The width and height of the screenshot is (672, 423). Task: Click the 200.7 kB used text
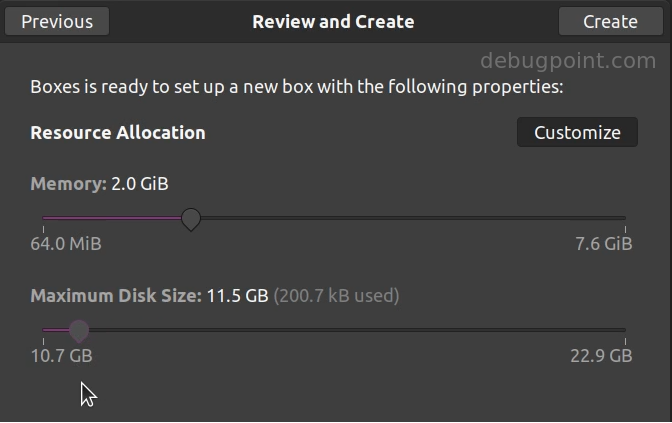[337, 296]
